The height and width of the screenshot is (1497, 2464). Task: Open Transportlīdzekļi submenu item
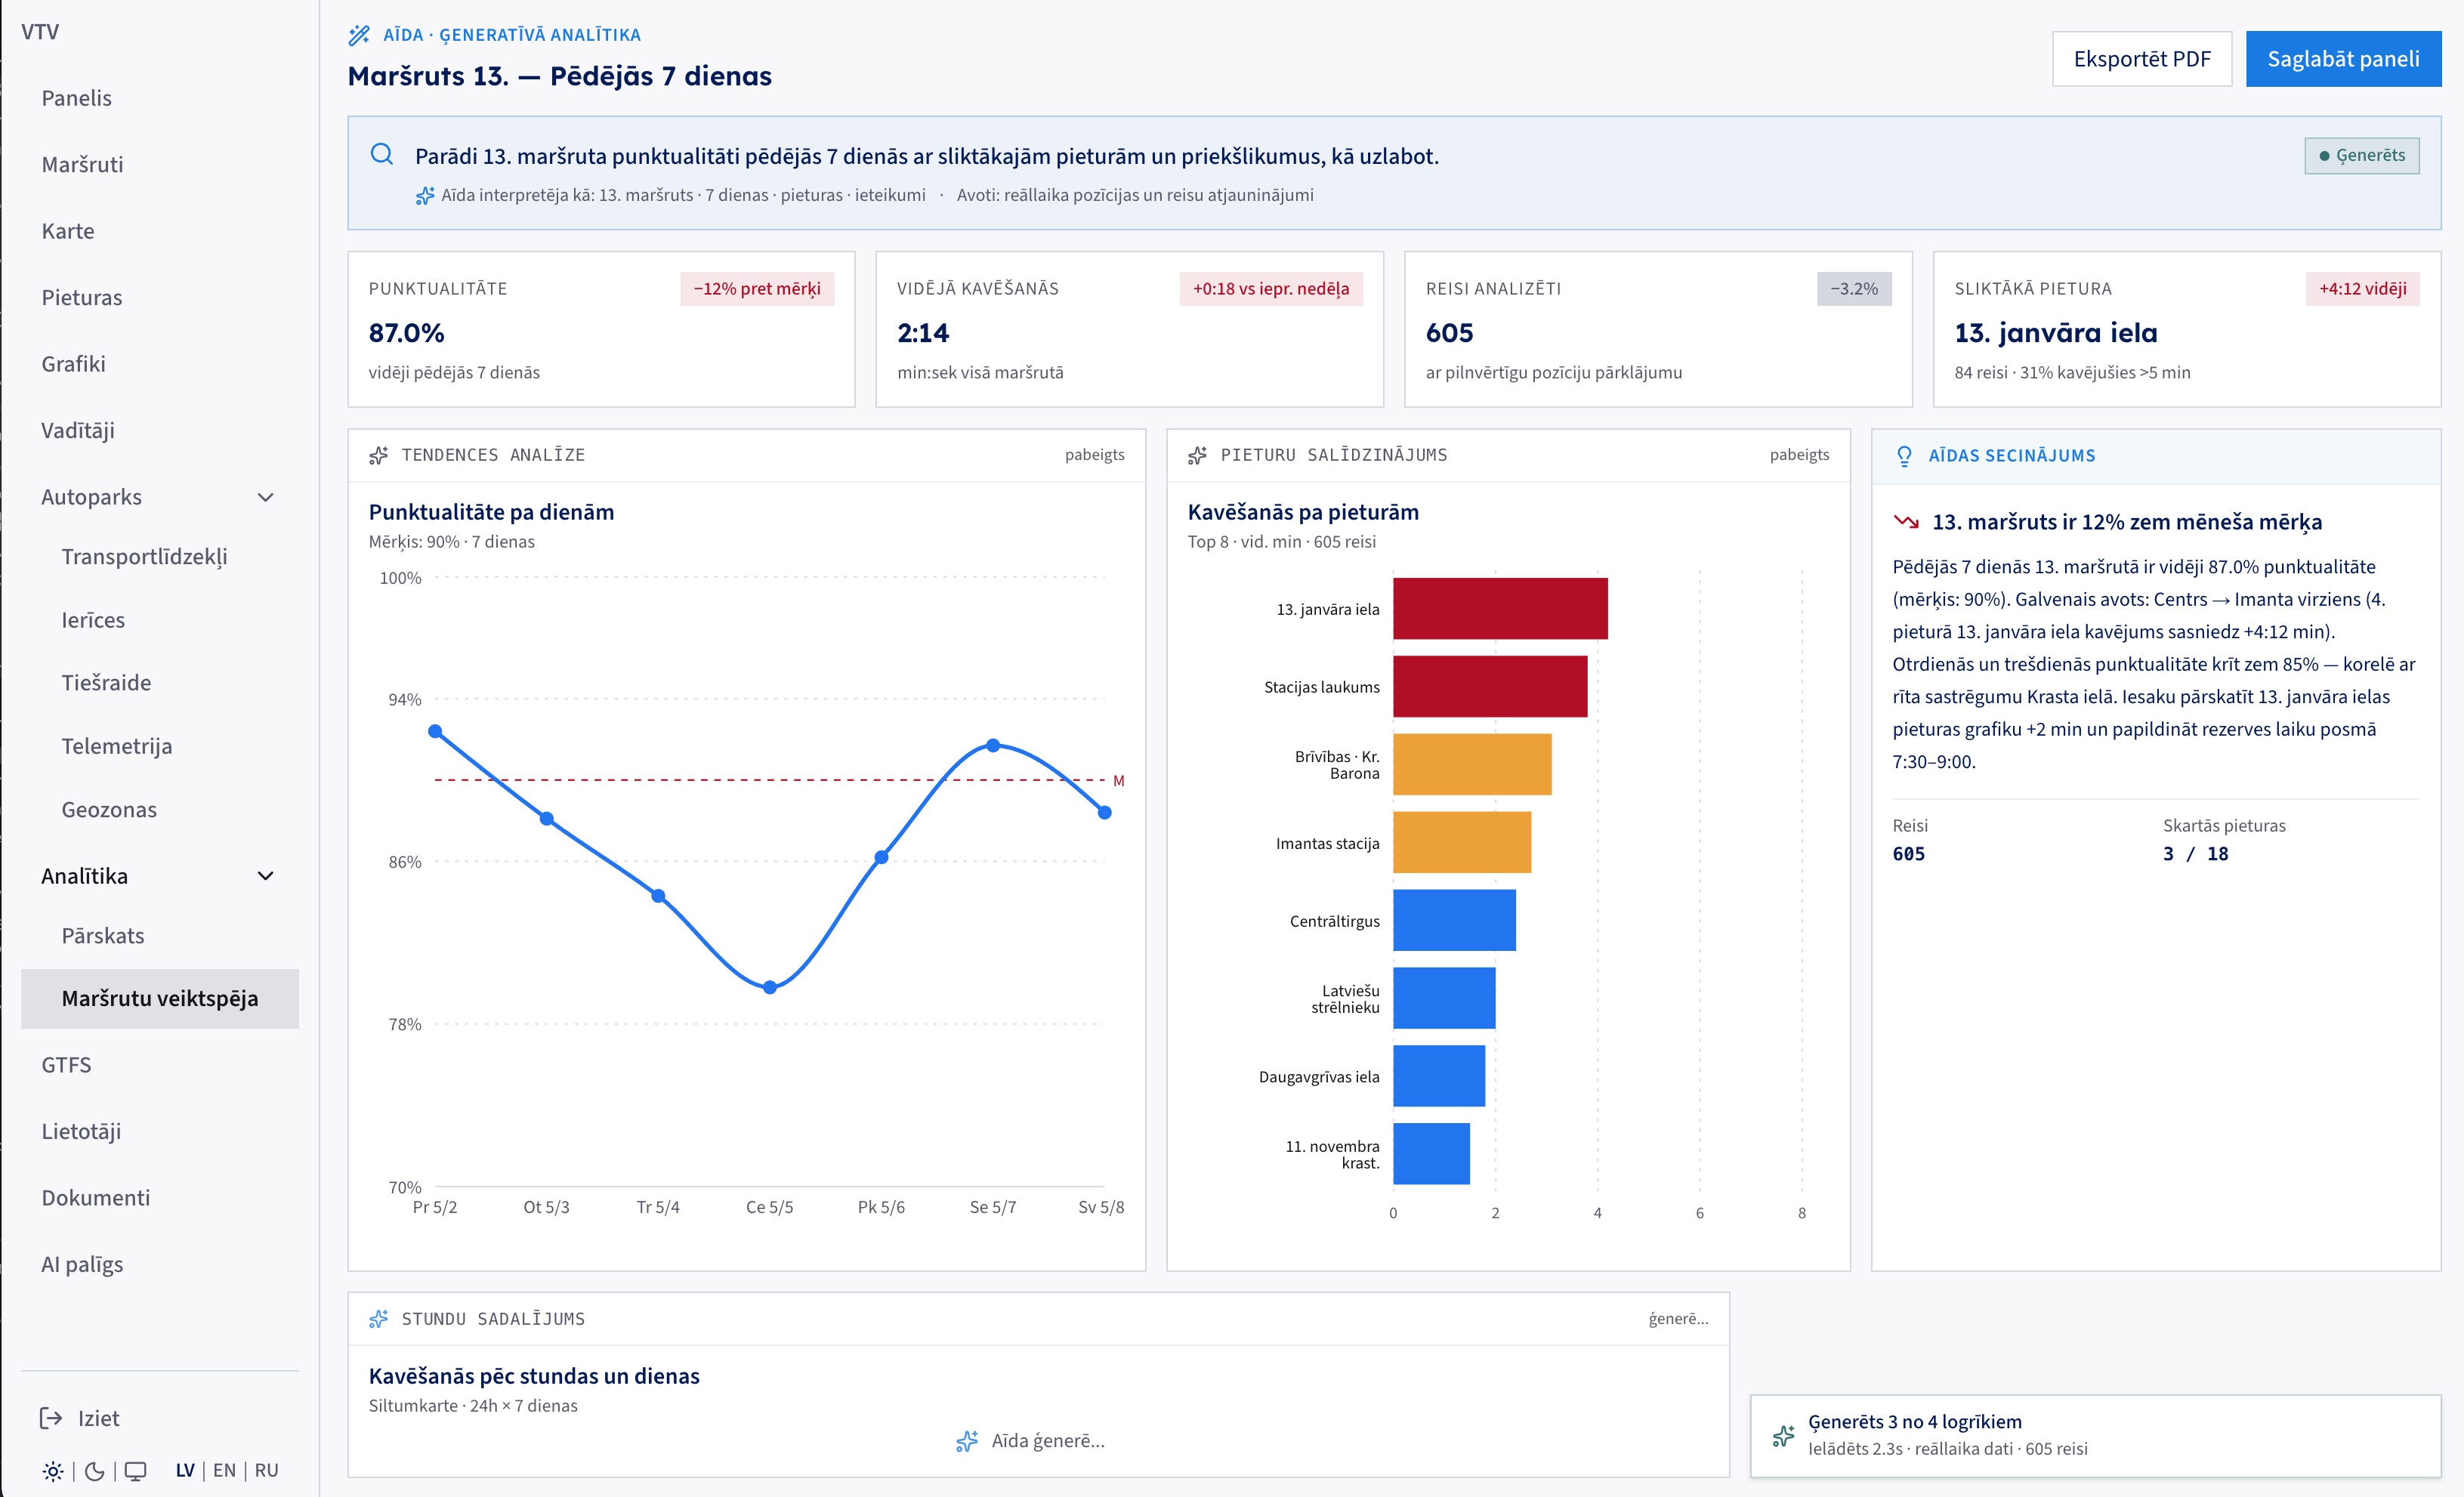pos(160,556)
